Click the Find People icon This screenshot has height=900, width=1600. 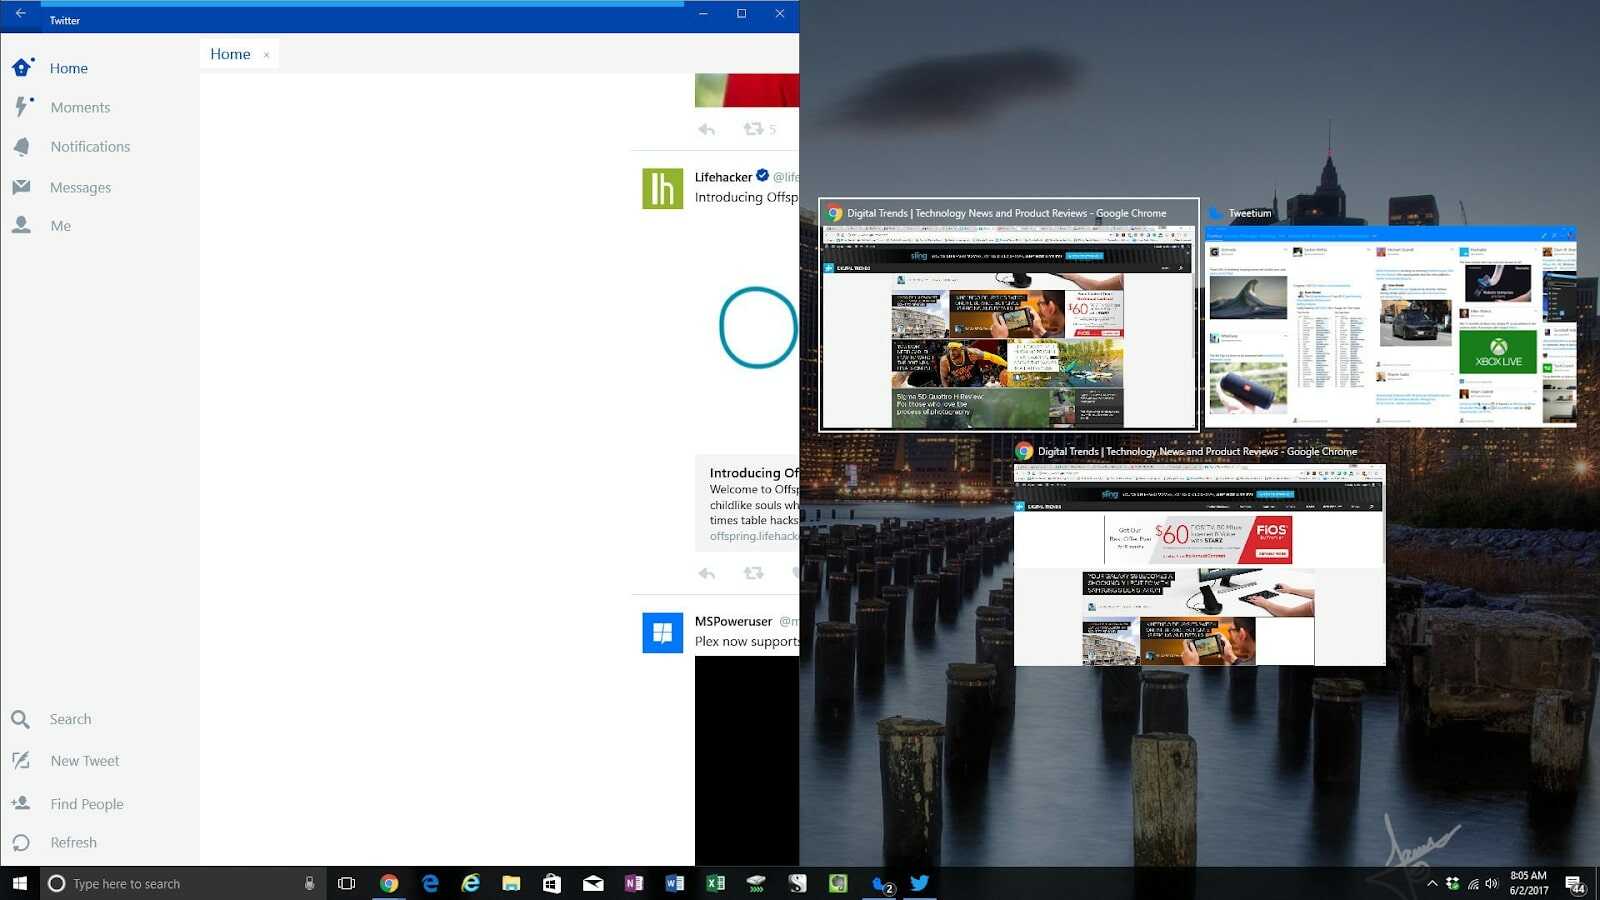coord(22,803)
